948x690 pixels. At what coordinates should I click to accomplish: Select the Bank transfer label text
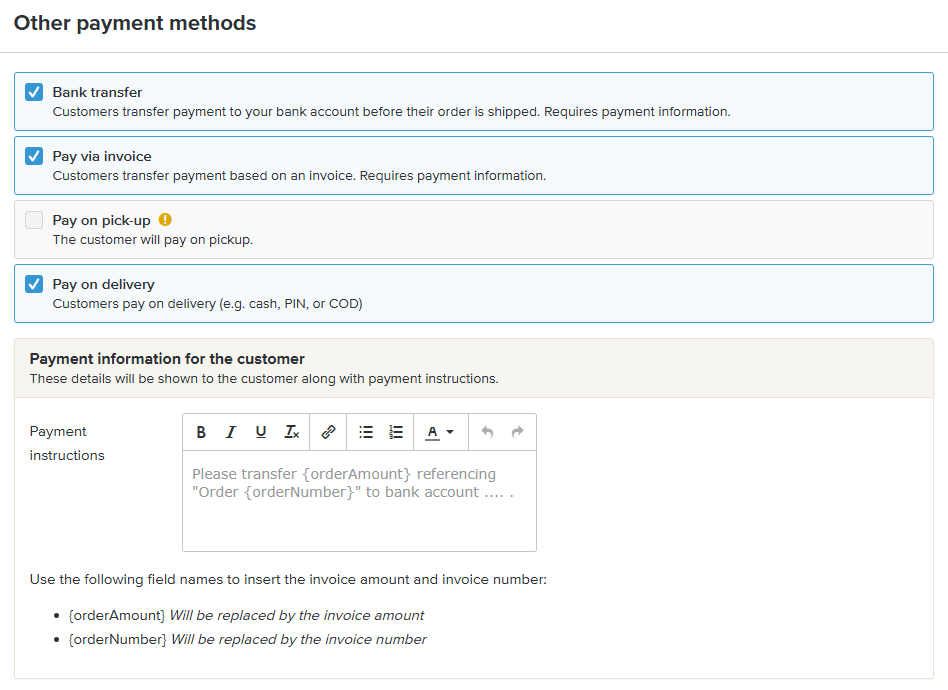click(97, 92)
